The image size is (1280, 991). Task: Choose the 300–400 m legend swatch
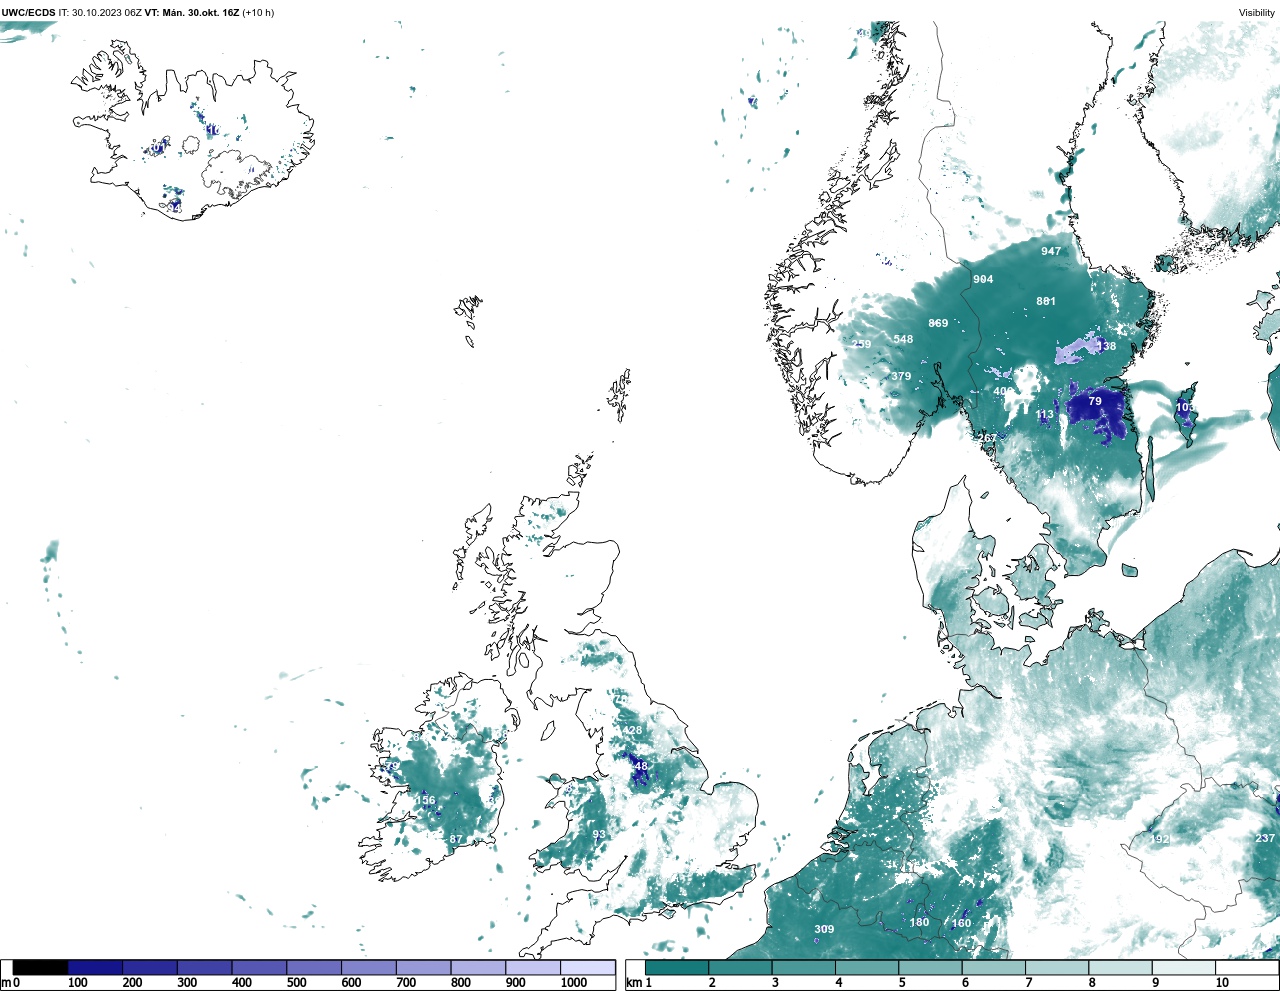205,968
